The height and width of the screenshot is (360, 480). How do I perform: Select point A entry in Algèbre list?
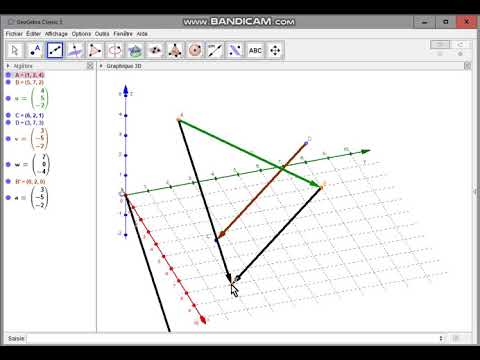30,75
